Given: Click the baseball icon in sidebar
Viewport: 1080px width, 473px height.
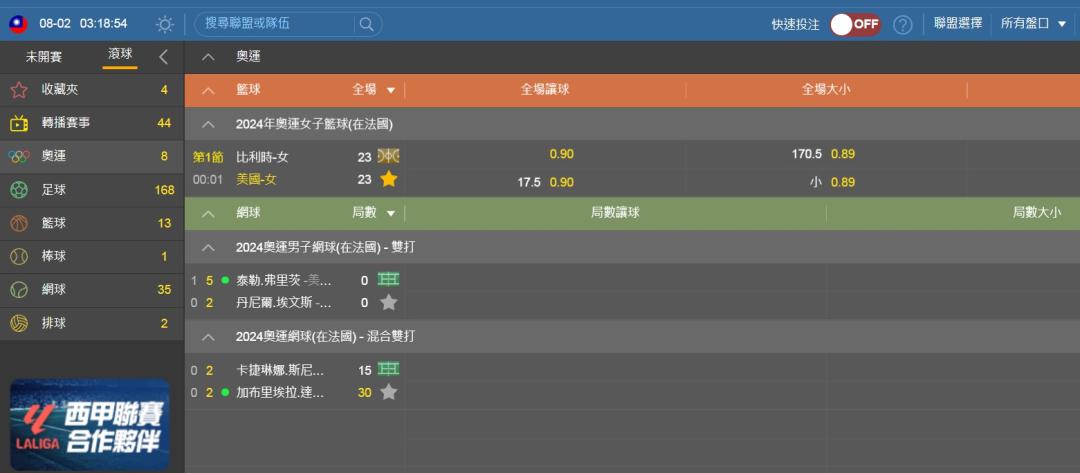Looking at the screenshot, I should 19,257.
